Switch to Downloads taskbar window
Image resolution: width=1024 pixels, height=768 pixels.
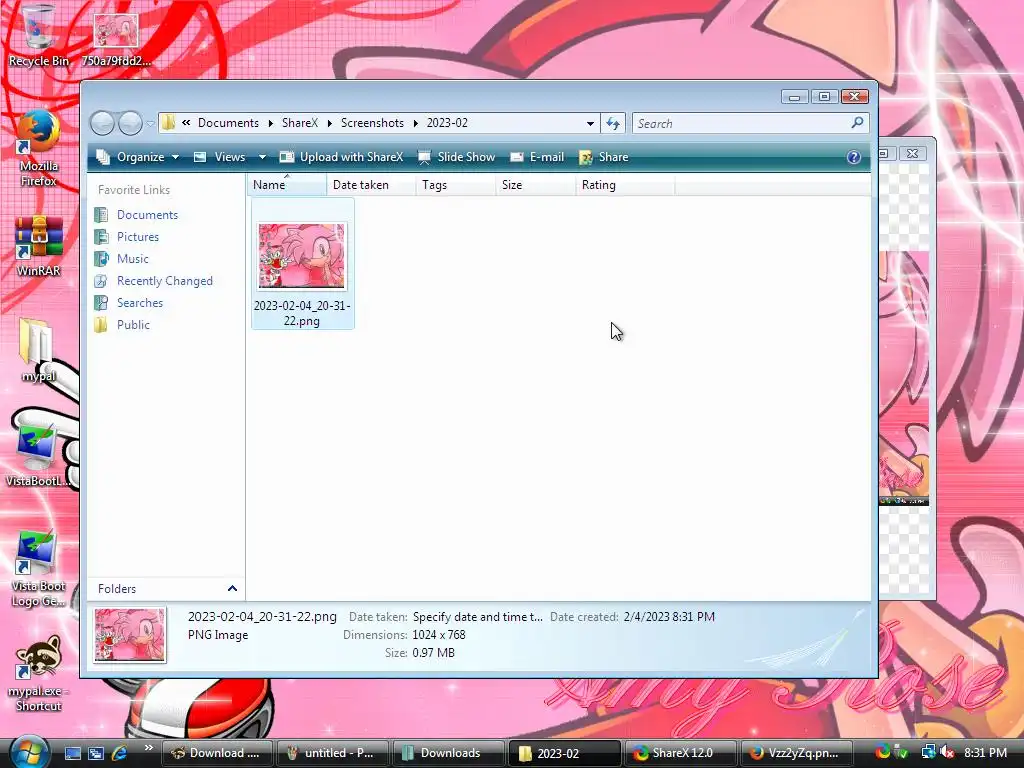tap(448, 753)
